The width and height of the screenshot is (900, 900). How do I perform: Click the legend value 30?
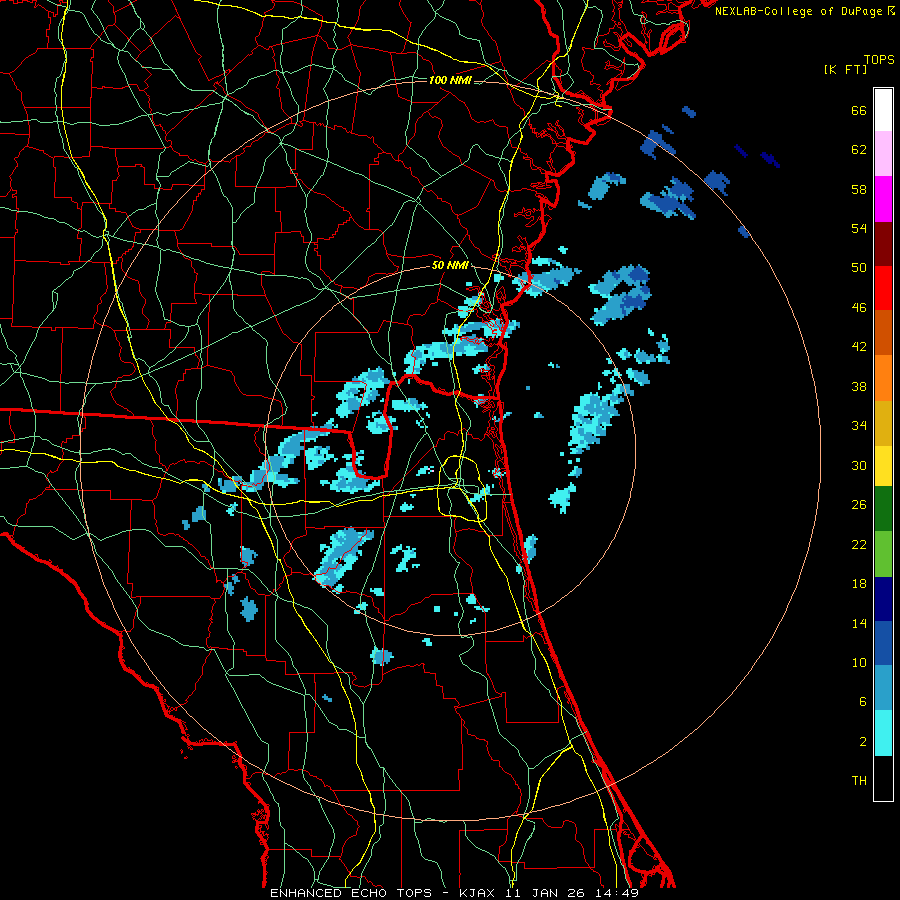tap(859, 465)
